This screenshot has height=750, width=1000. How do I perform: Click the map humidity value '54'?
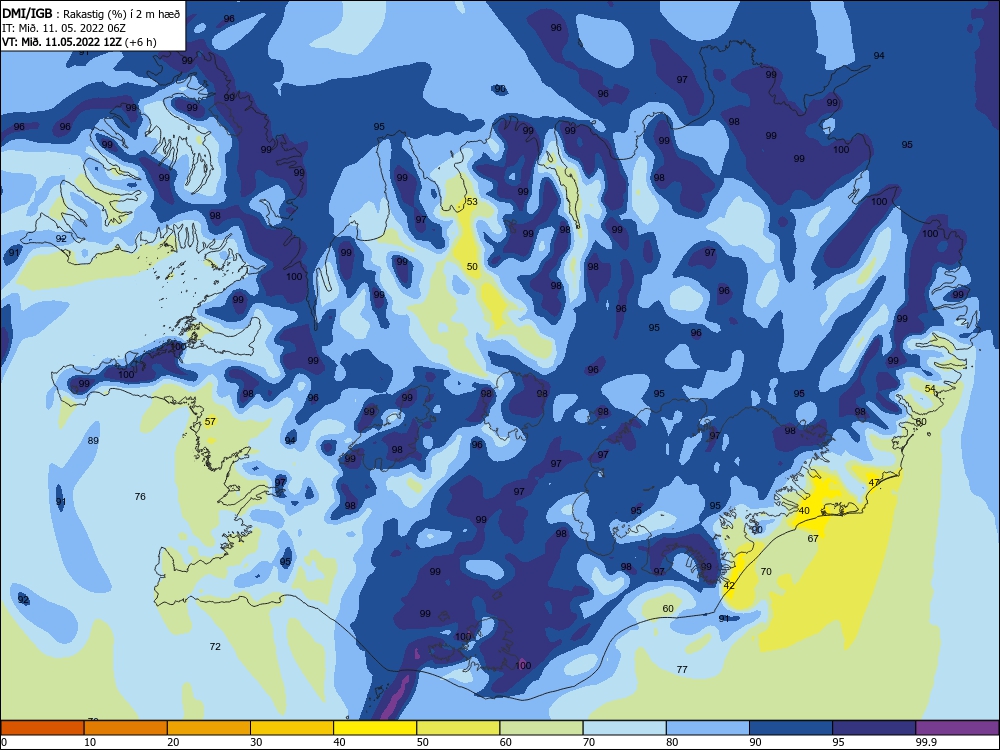930,389
